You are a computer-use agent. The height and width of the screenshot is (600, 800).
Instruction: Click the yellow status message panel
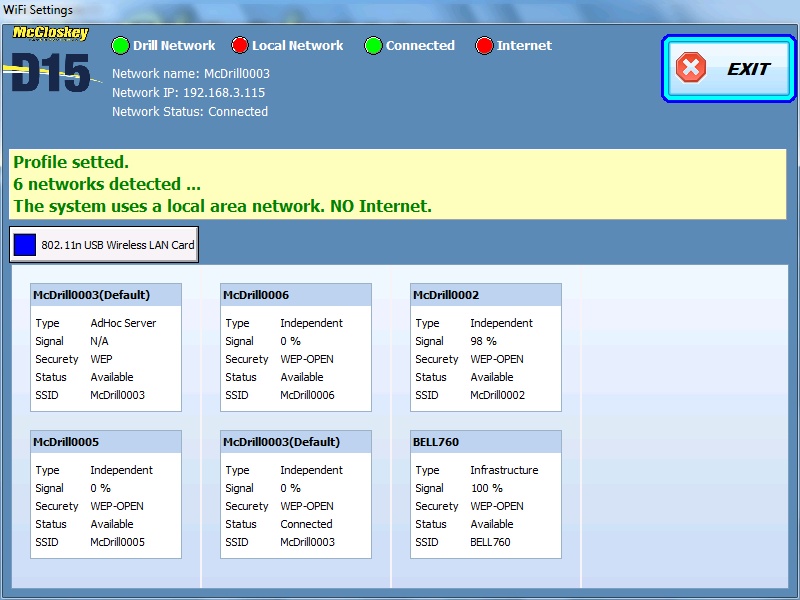coord(397,184)
